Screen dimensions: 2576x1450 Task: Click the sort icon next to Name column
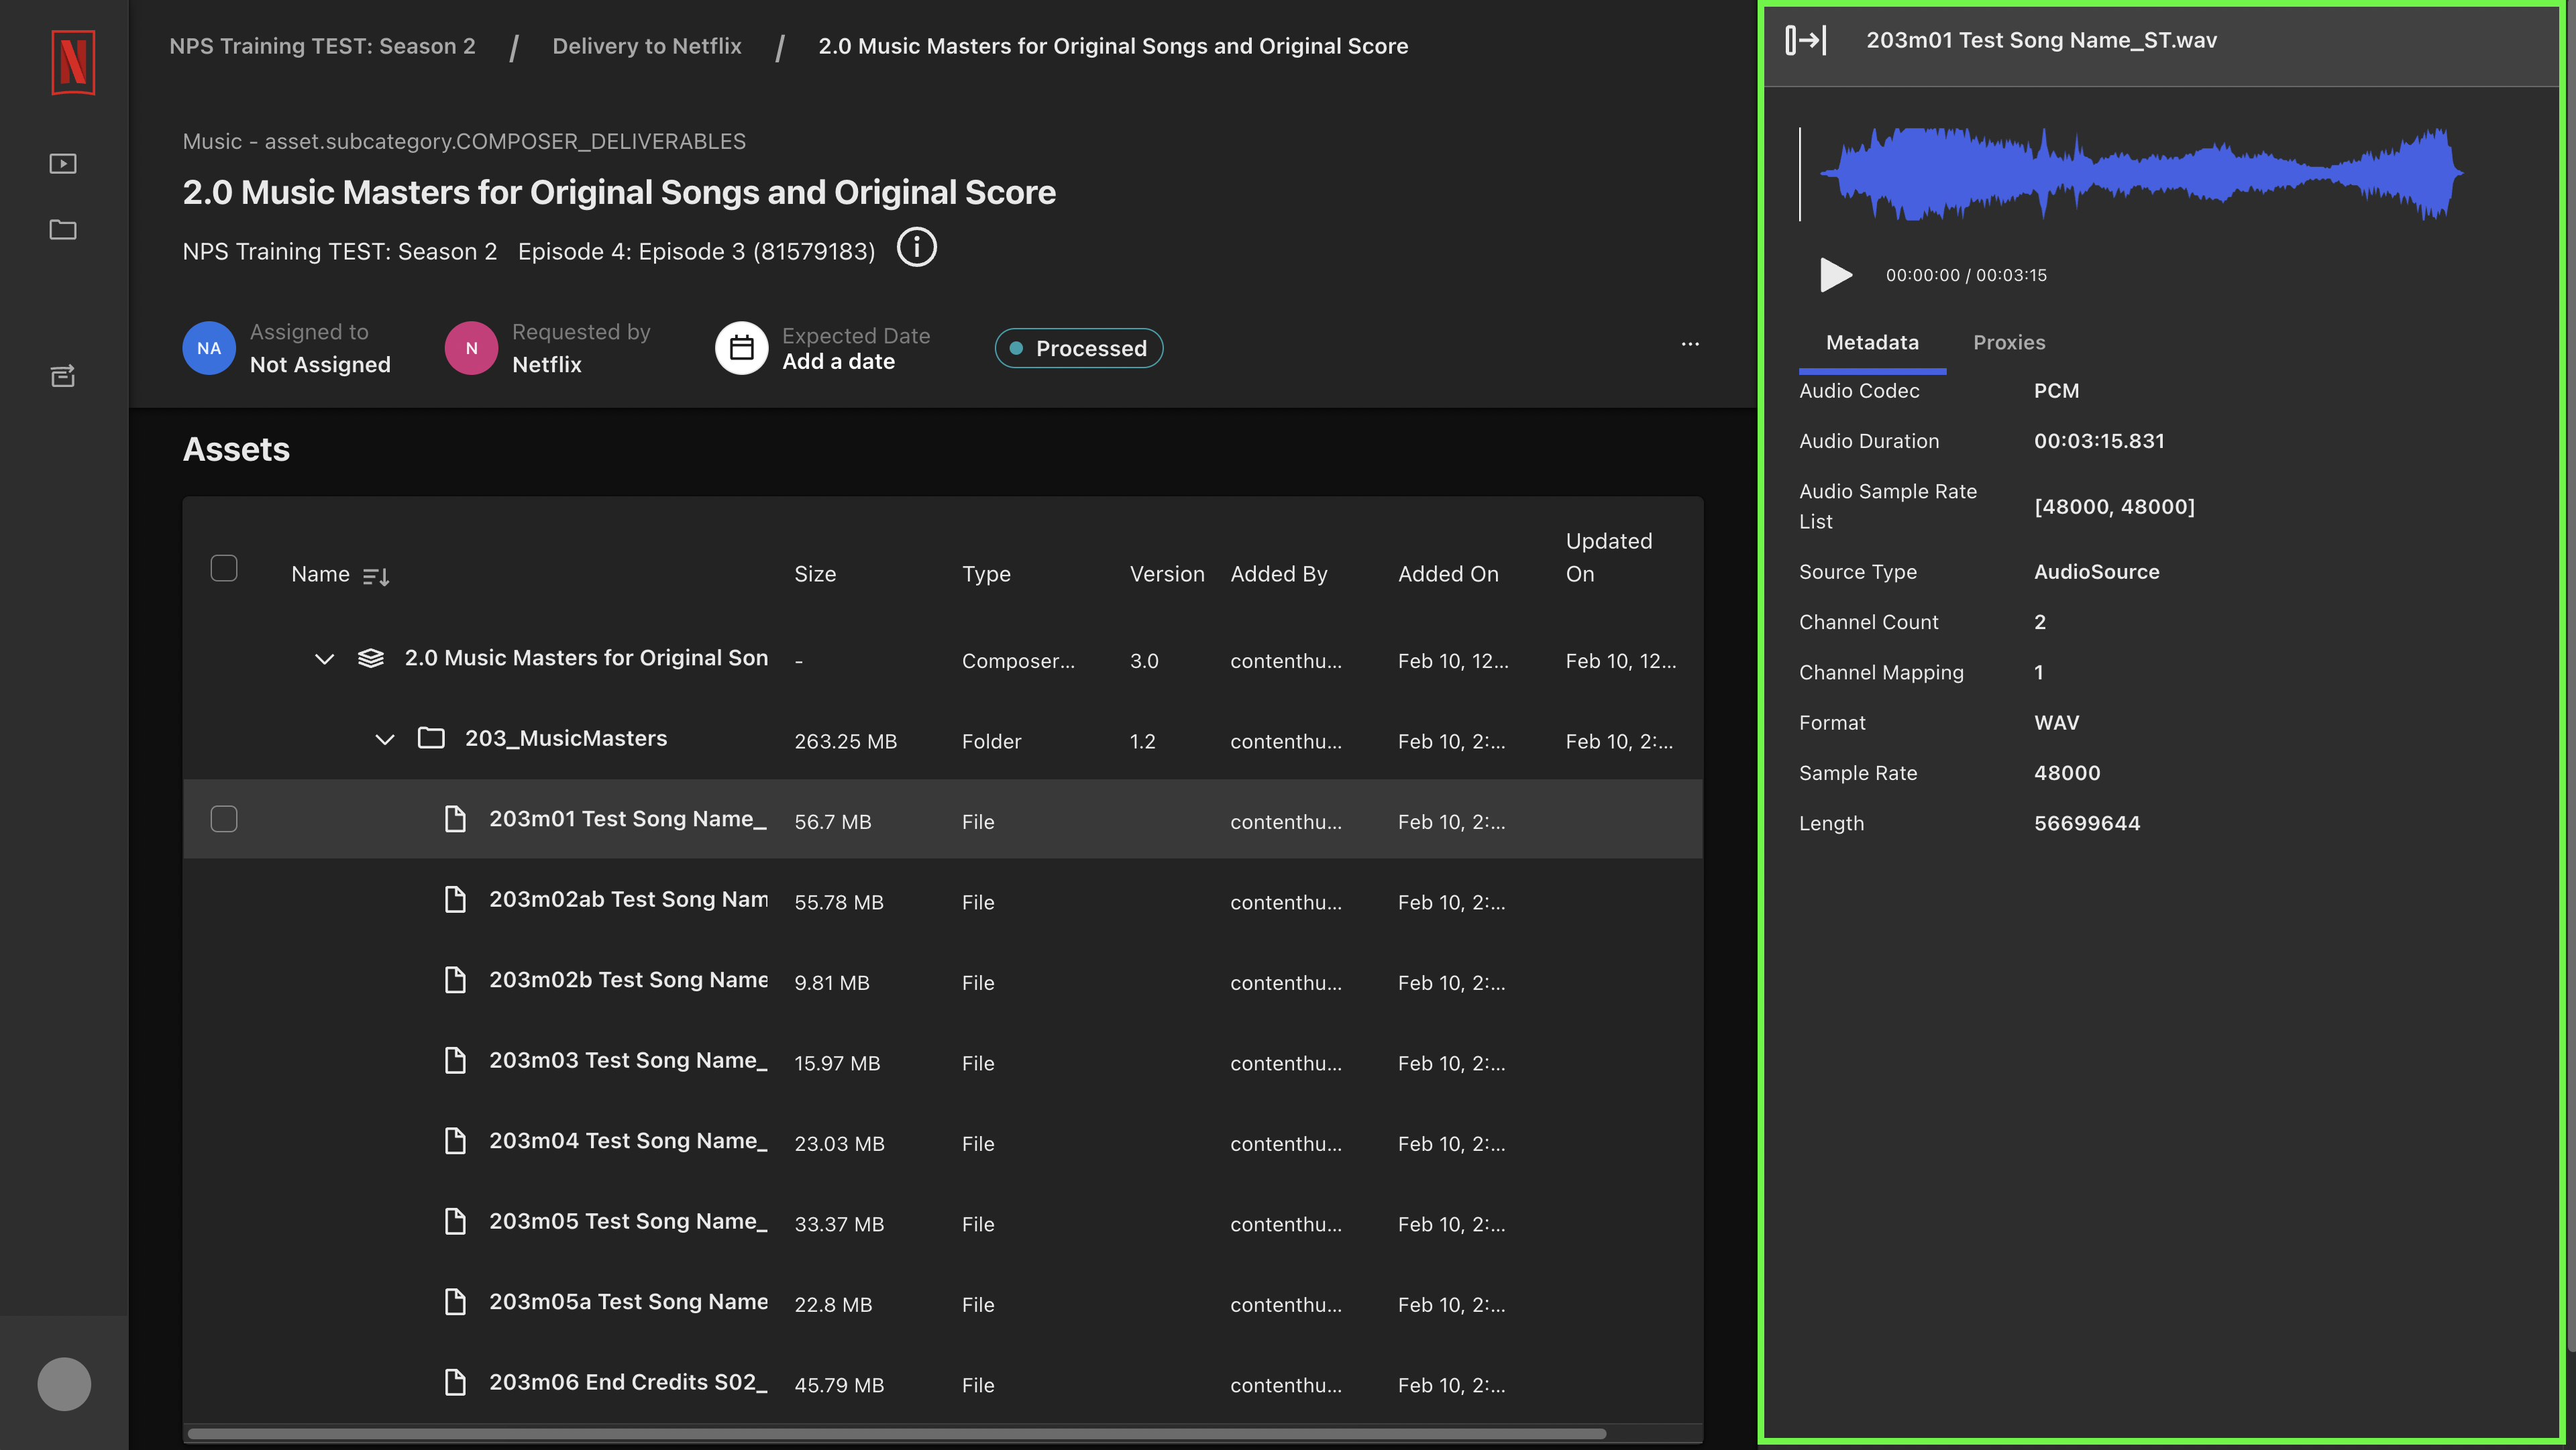point(376,576)
